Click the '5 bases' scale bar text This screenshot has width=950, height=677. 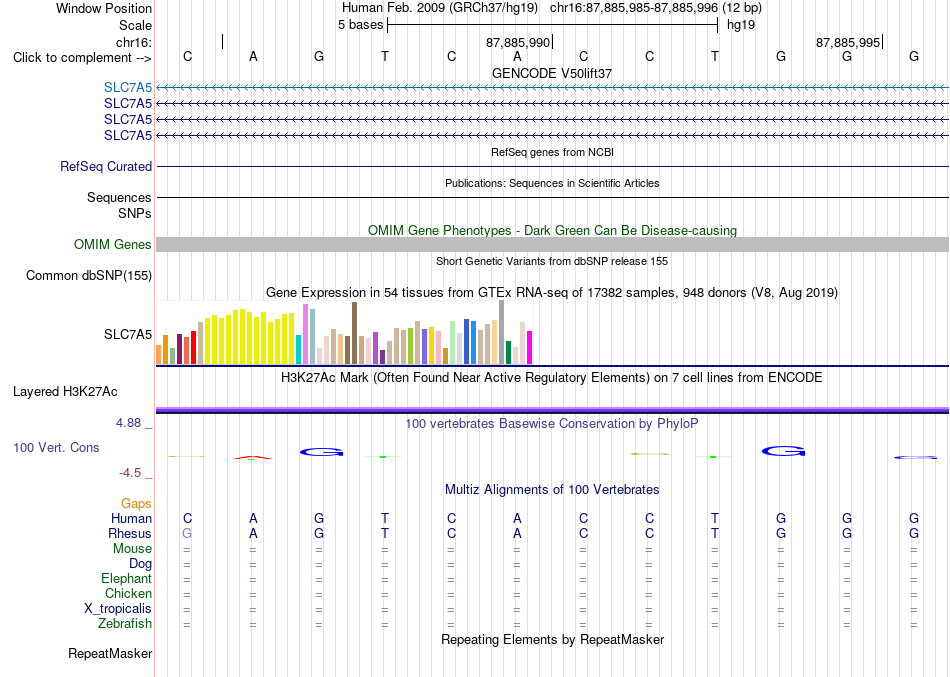(x=360, y=25)
